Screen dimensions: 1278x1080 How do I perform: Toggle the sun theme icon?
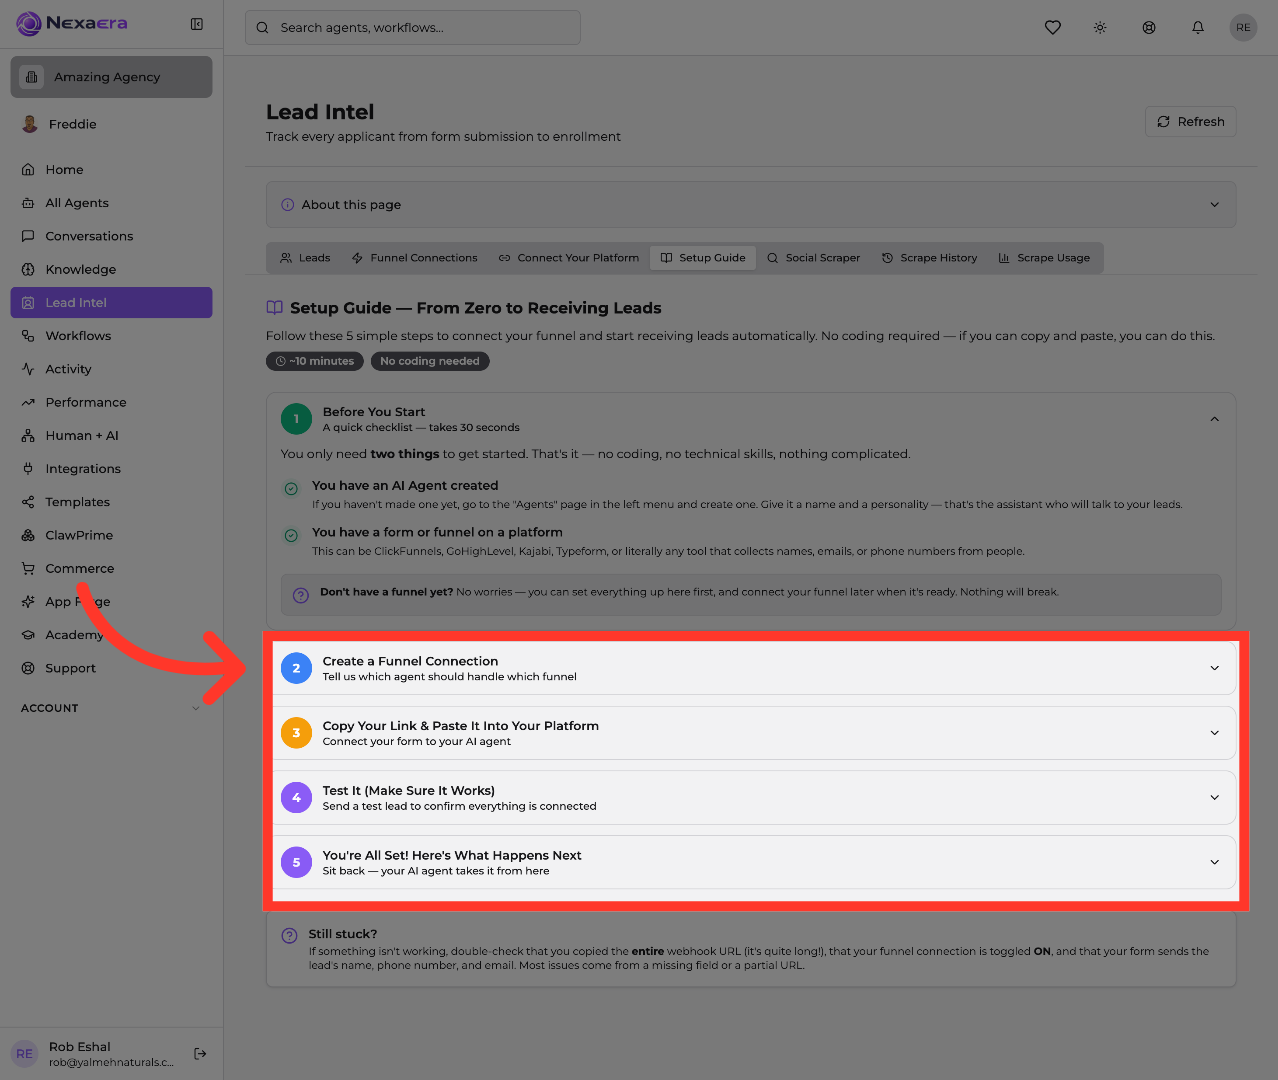1100,28
